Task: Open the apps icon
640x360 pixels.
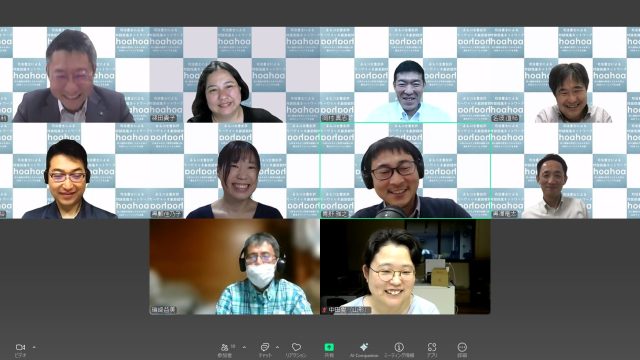Action: (x=432, y=347)
